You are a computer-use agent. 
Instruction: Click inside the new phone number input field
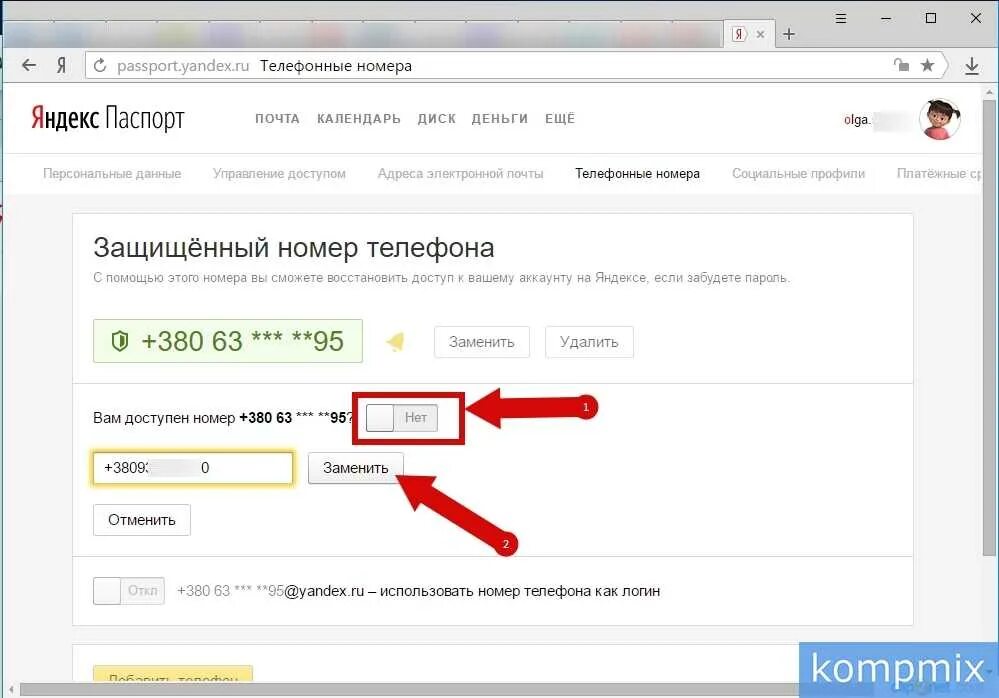(x=192, y=467)
